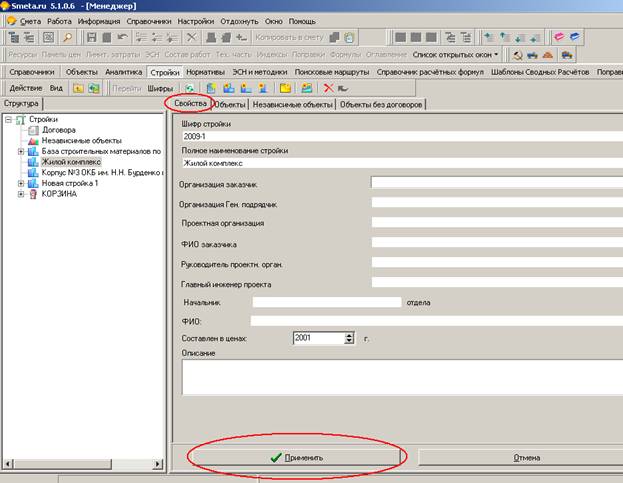Viewport: 623px width, 483px height.
Task: Click the red X delete icon
Action: (x=328, y=88)
